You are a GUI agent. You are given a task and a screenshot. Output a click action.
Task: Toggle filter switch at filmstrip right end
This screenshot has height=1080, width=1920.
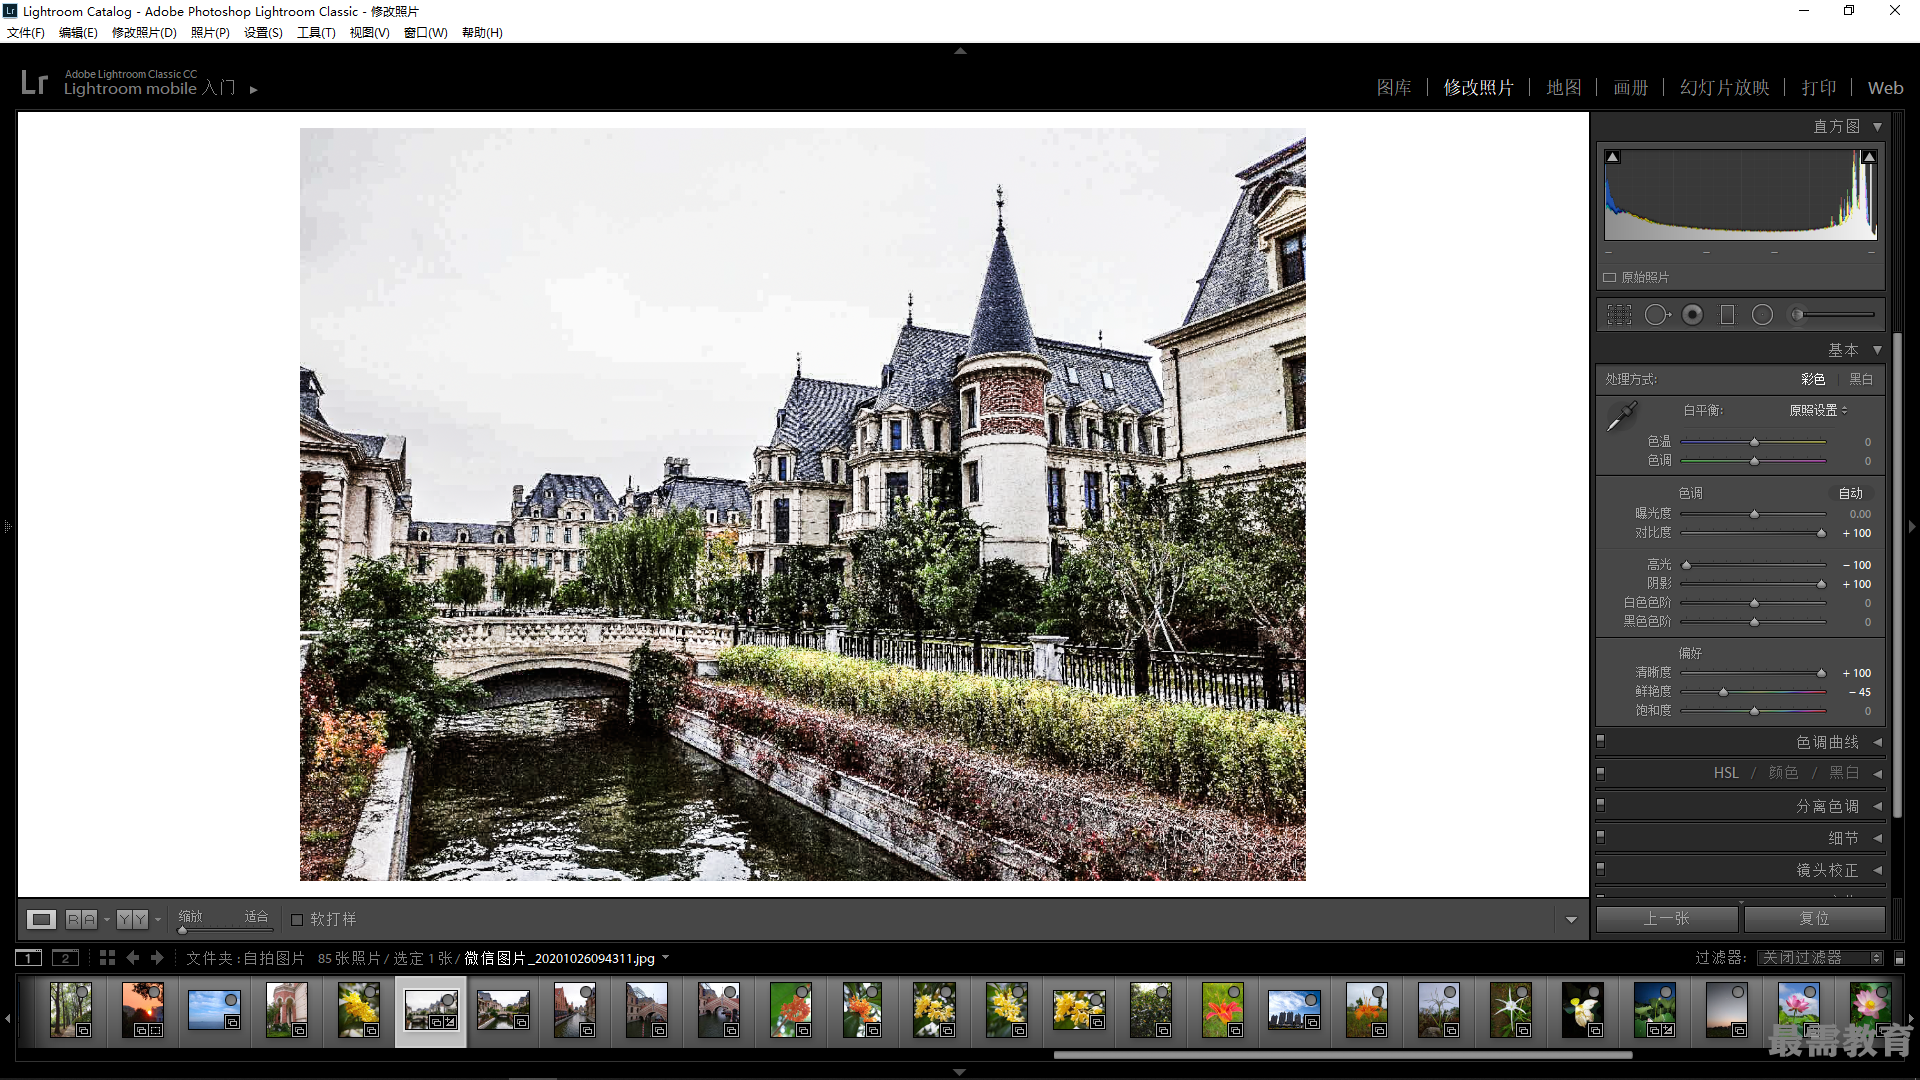(x=1900, y=958)
